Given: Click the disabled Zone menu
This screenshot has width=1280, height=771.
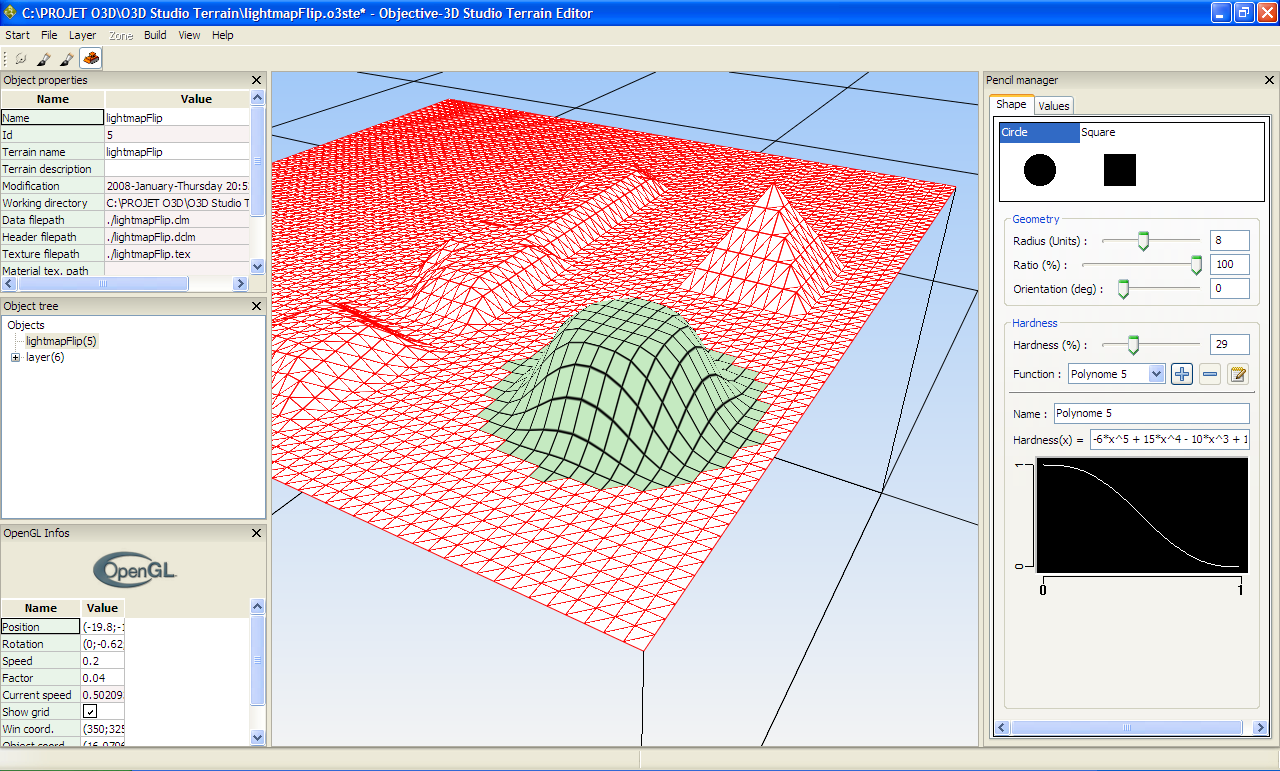Looking at the screenshot, I should [121, 35].
